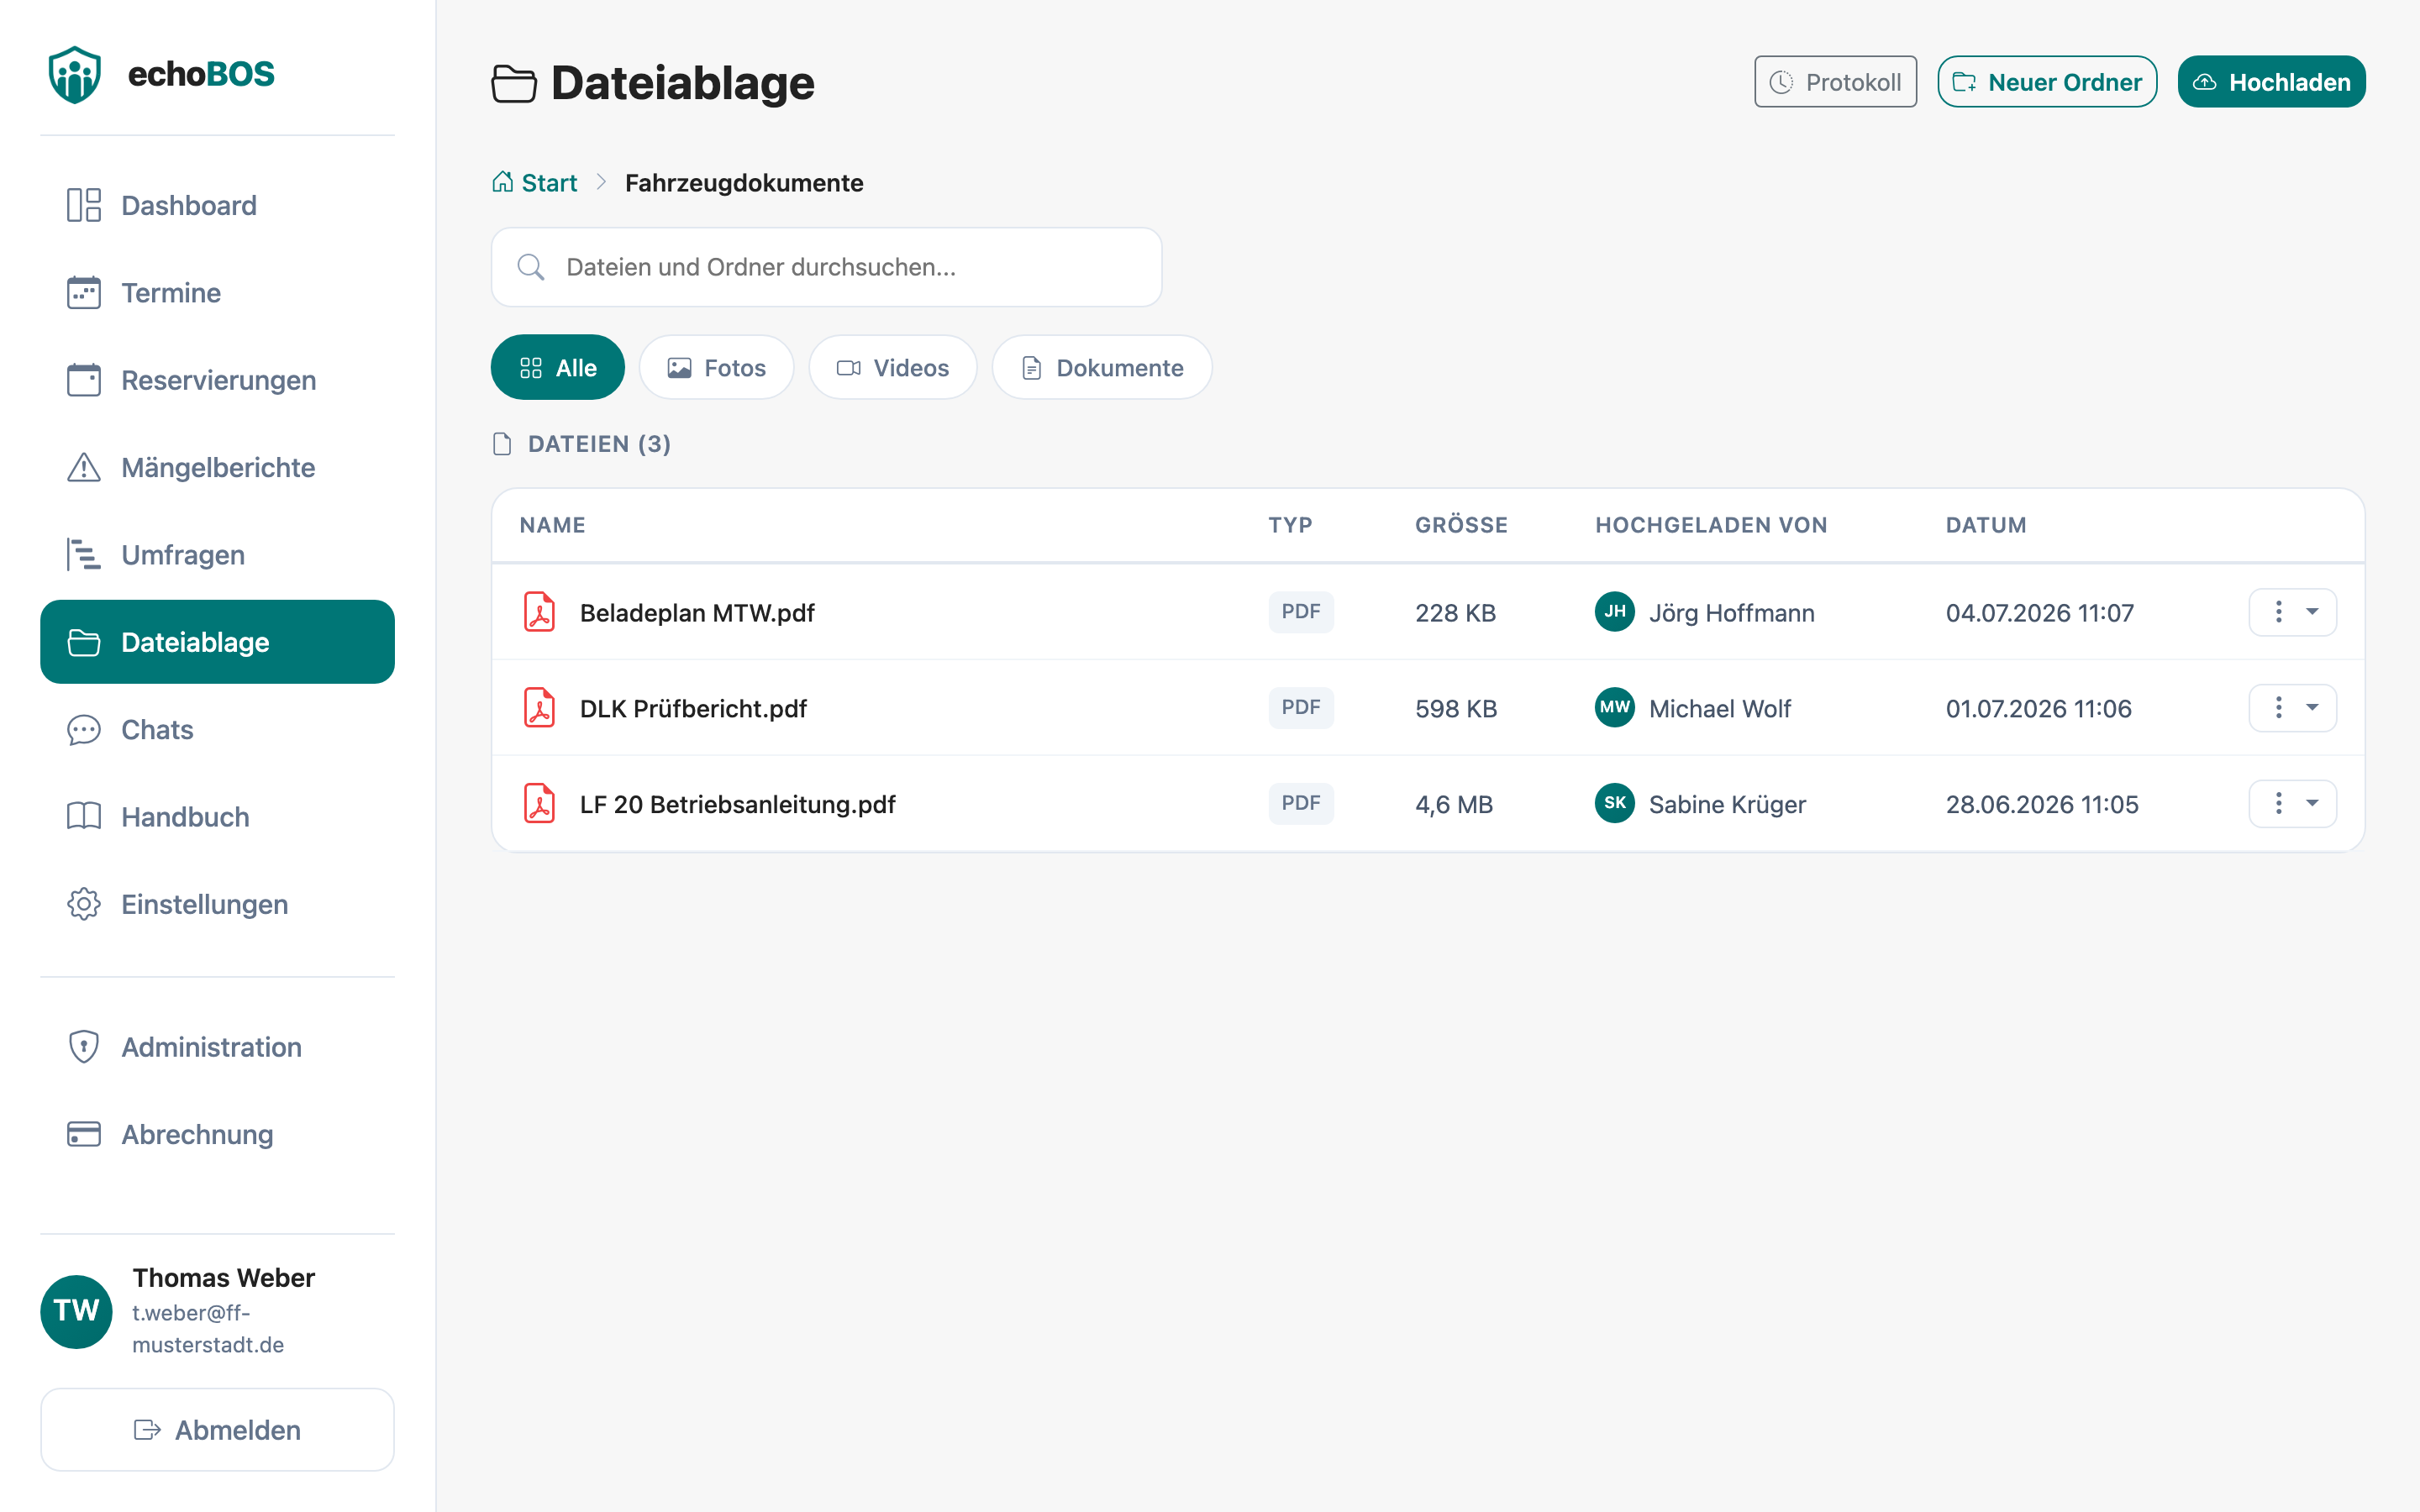Open actions dropdown for Beladeplan MTW.pdf
2420x1512 pixels.
[2292, 612]
